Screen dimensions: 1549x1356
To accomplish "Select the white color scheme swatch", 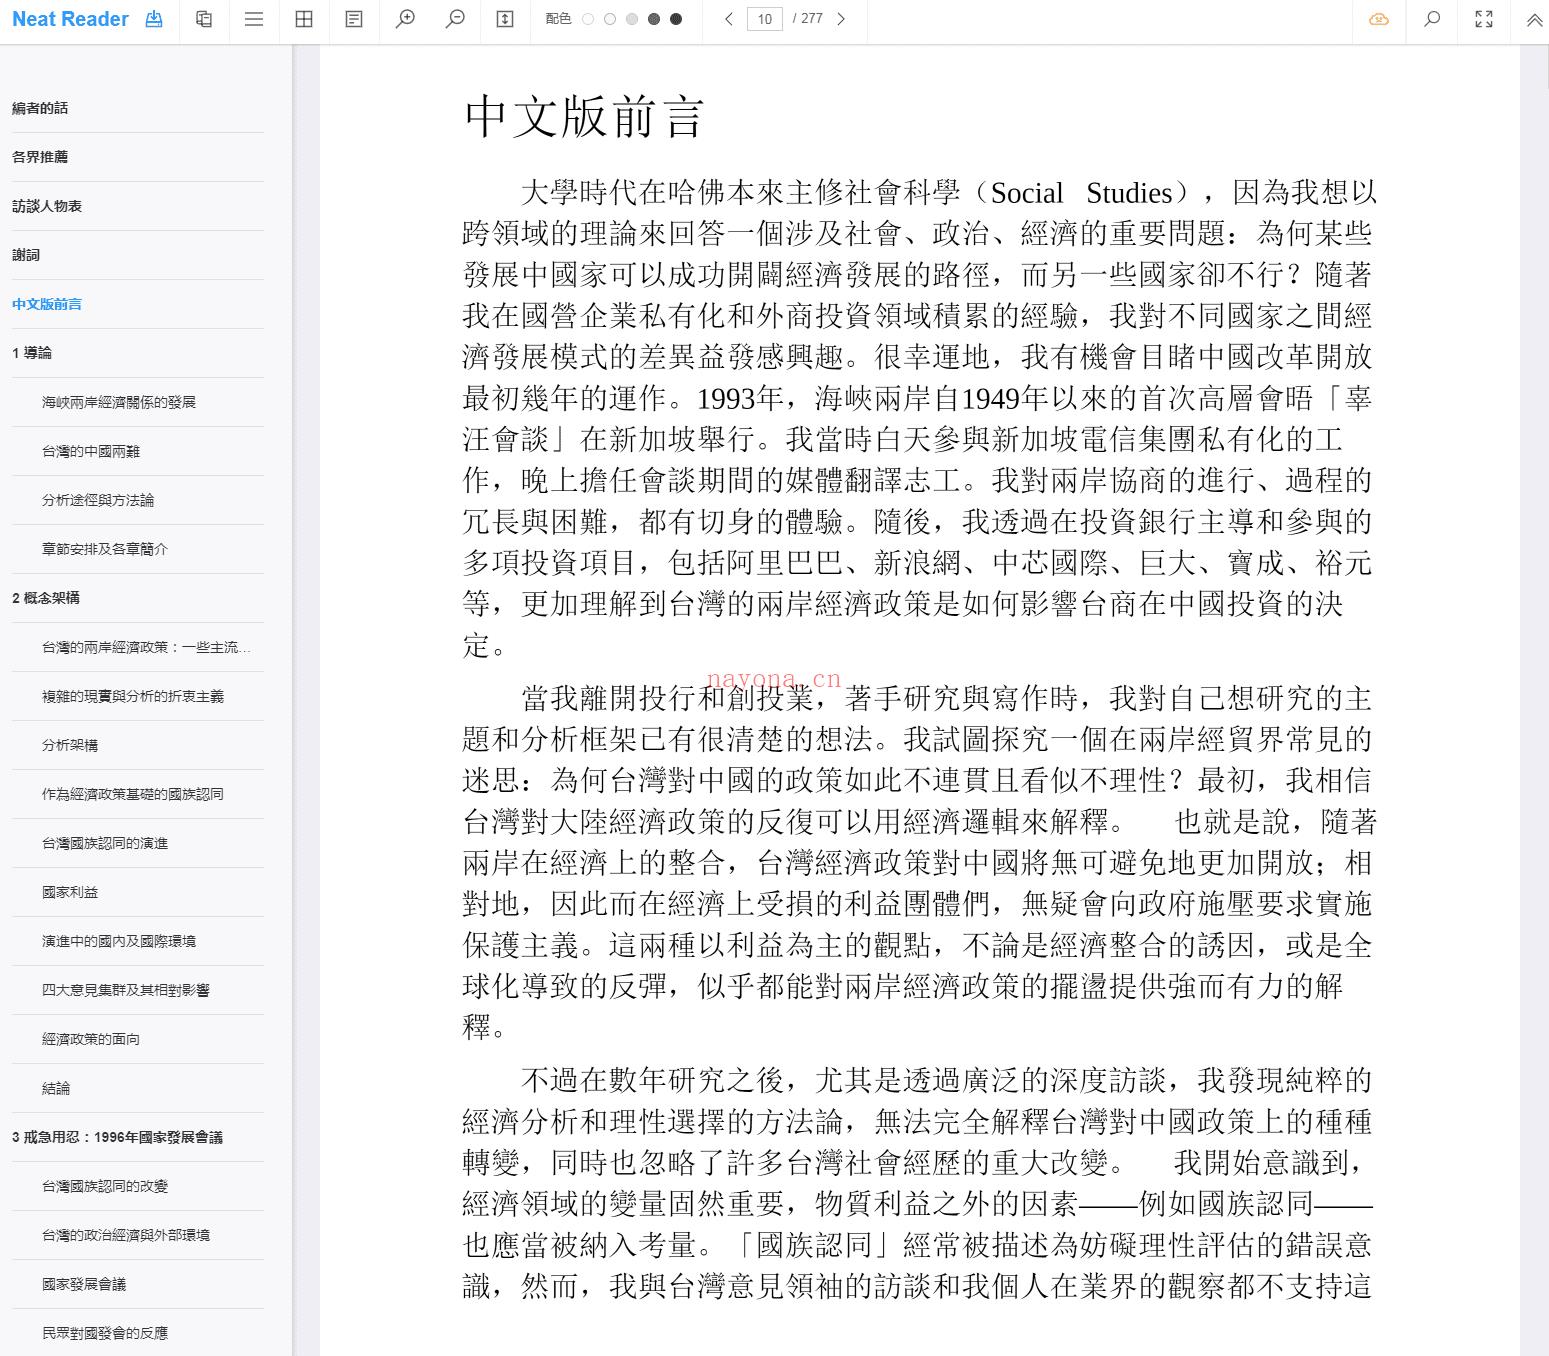I will pyautogui.click(x=588, y=19).
